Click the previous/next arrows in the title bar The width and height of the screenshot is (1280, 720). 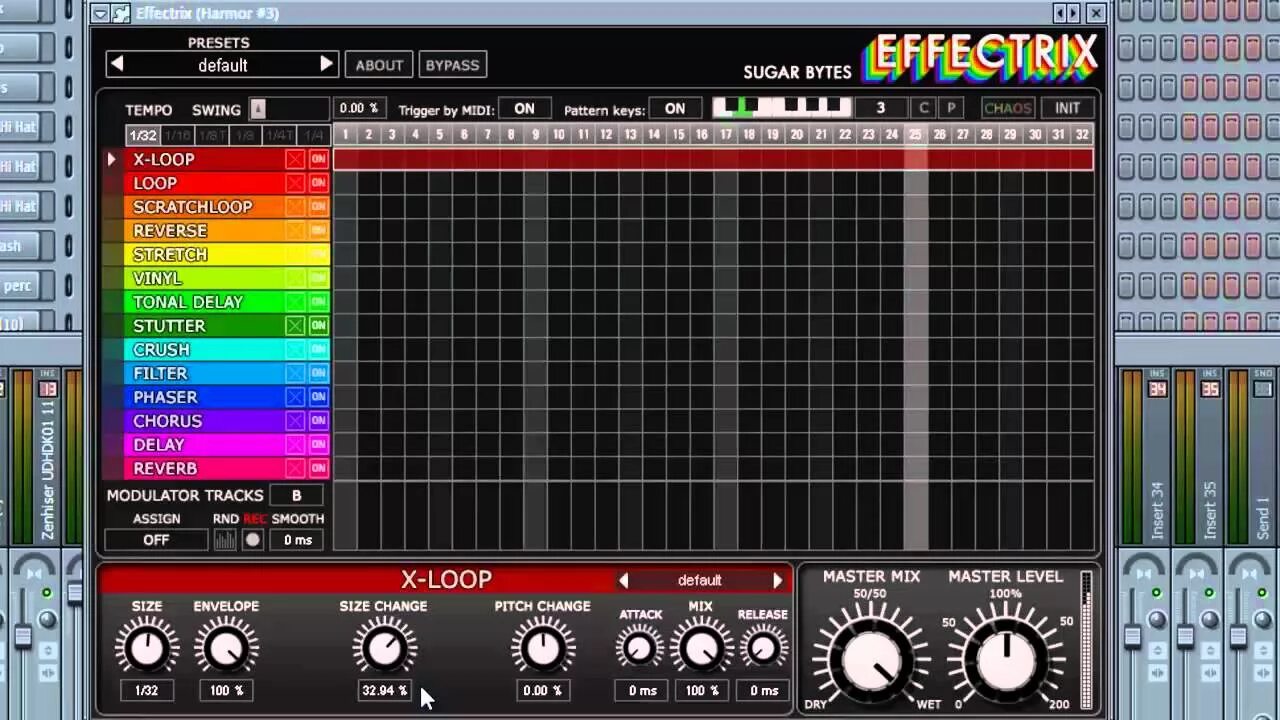click(x=1067, y=13)
